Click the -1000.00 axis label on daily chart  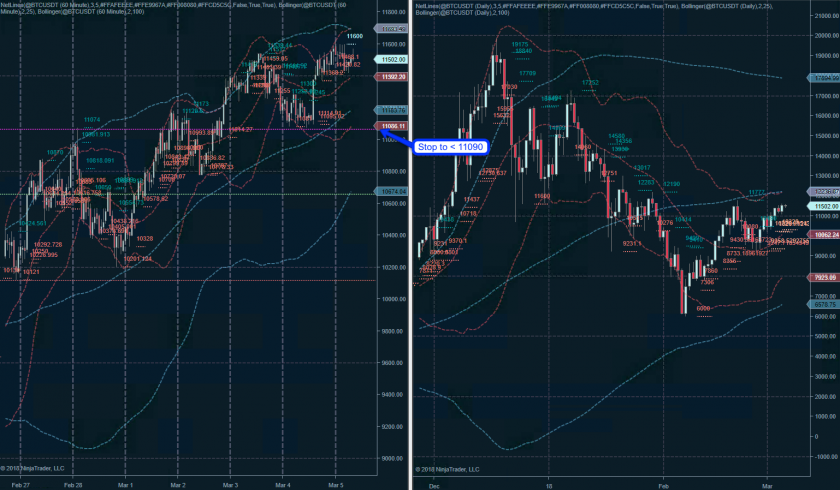[x=826, y=457]
